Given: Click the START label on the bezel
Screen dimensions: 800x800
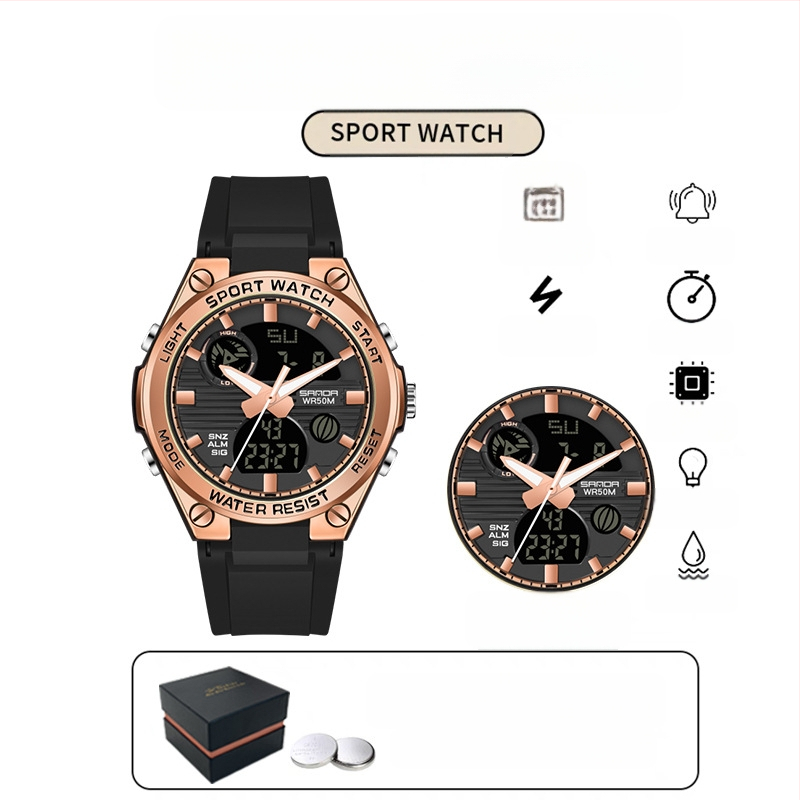Looking at the screenshot, I should click(x=368, y=342).
